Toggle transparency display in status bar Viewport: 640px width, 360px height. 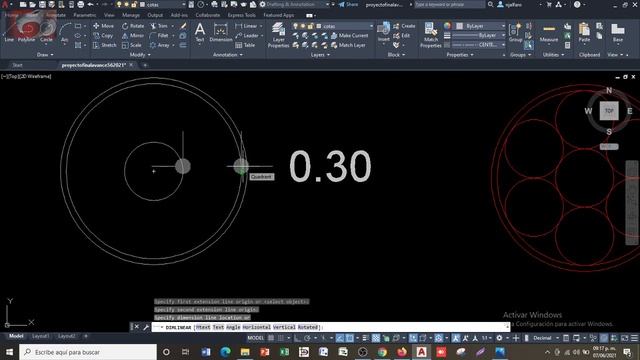376,338
